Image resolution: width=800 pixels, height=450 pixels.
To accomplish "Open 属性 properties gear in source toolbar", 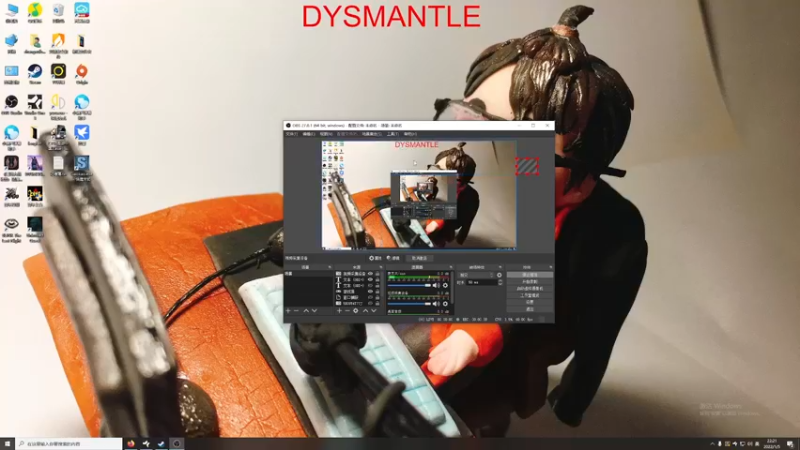I will point(375,258).
